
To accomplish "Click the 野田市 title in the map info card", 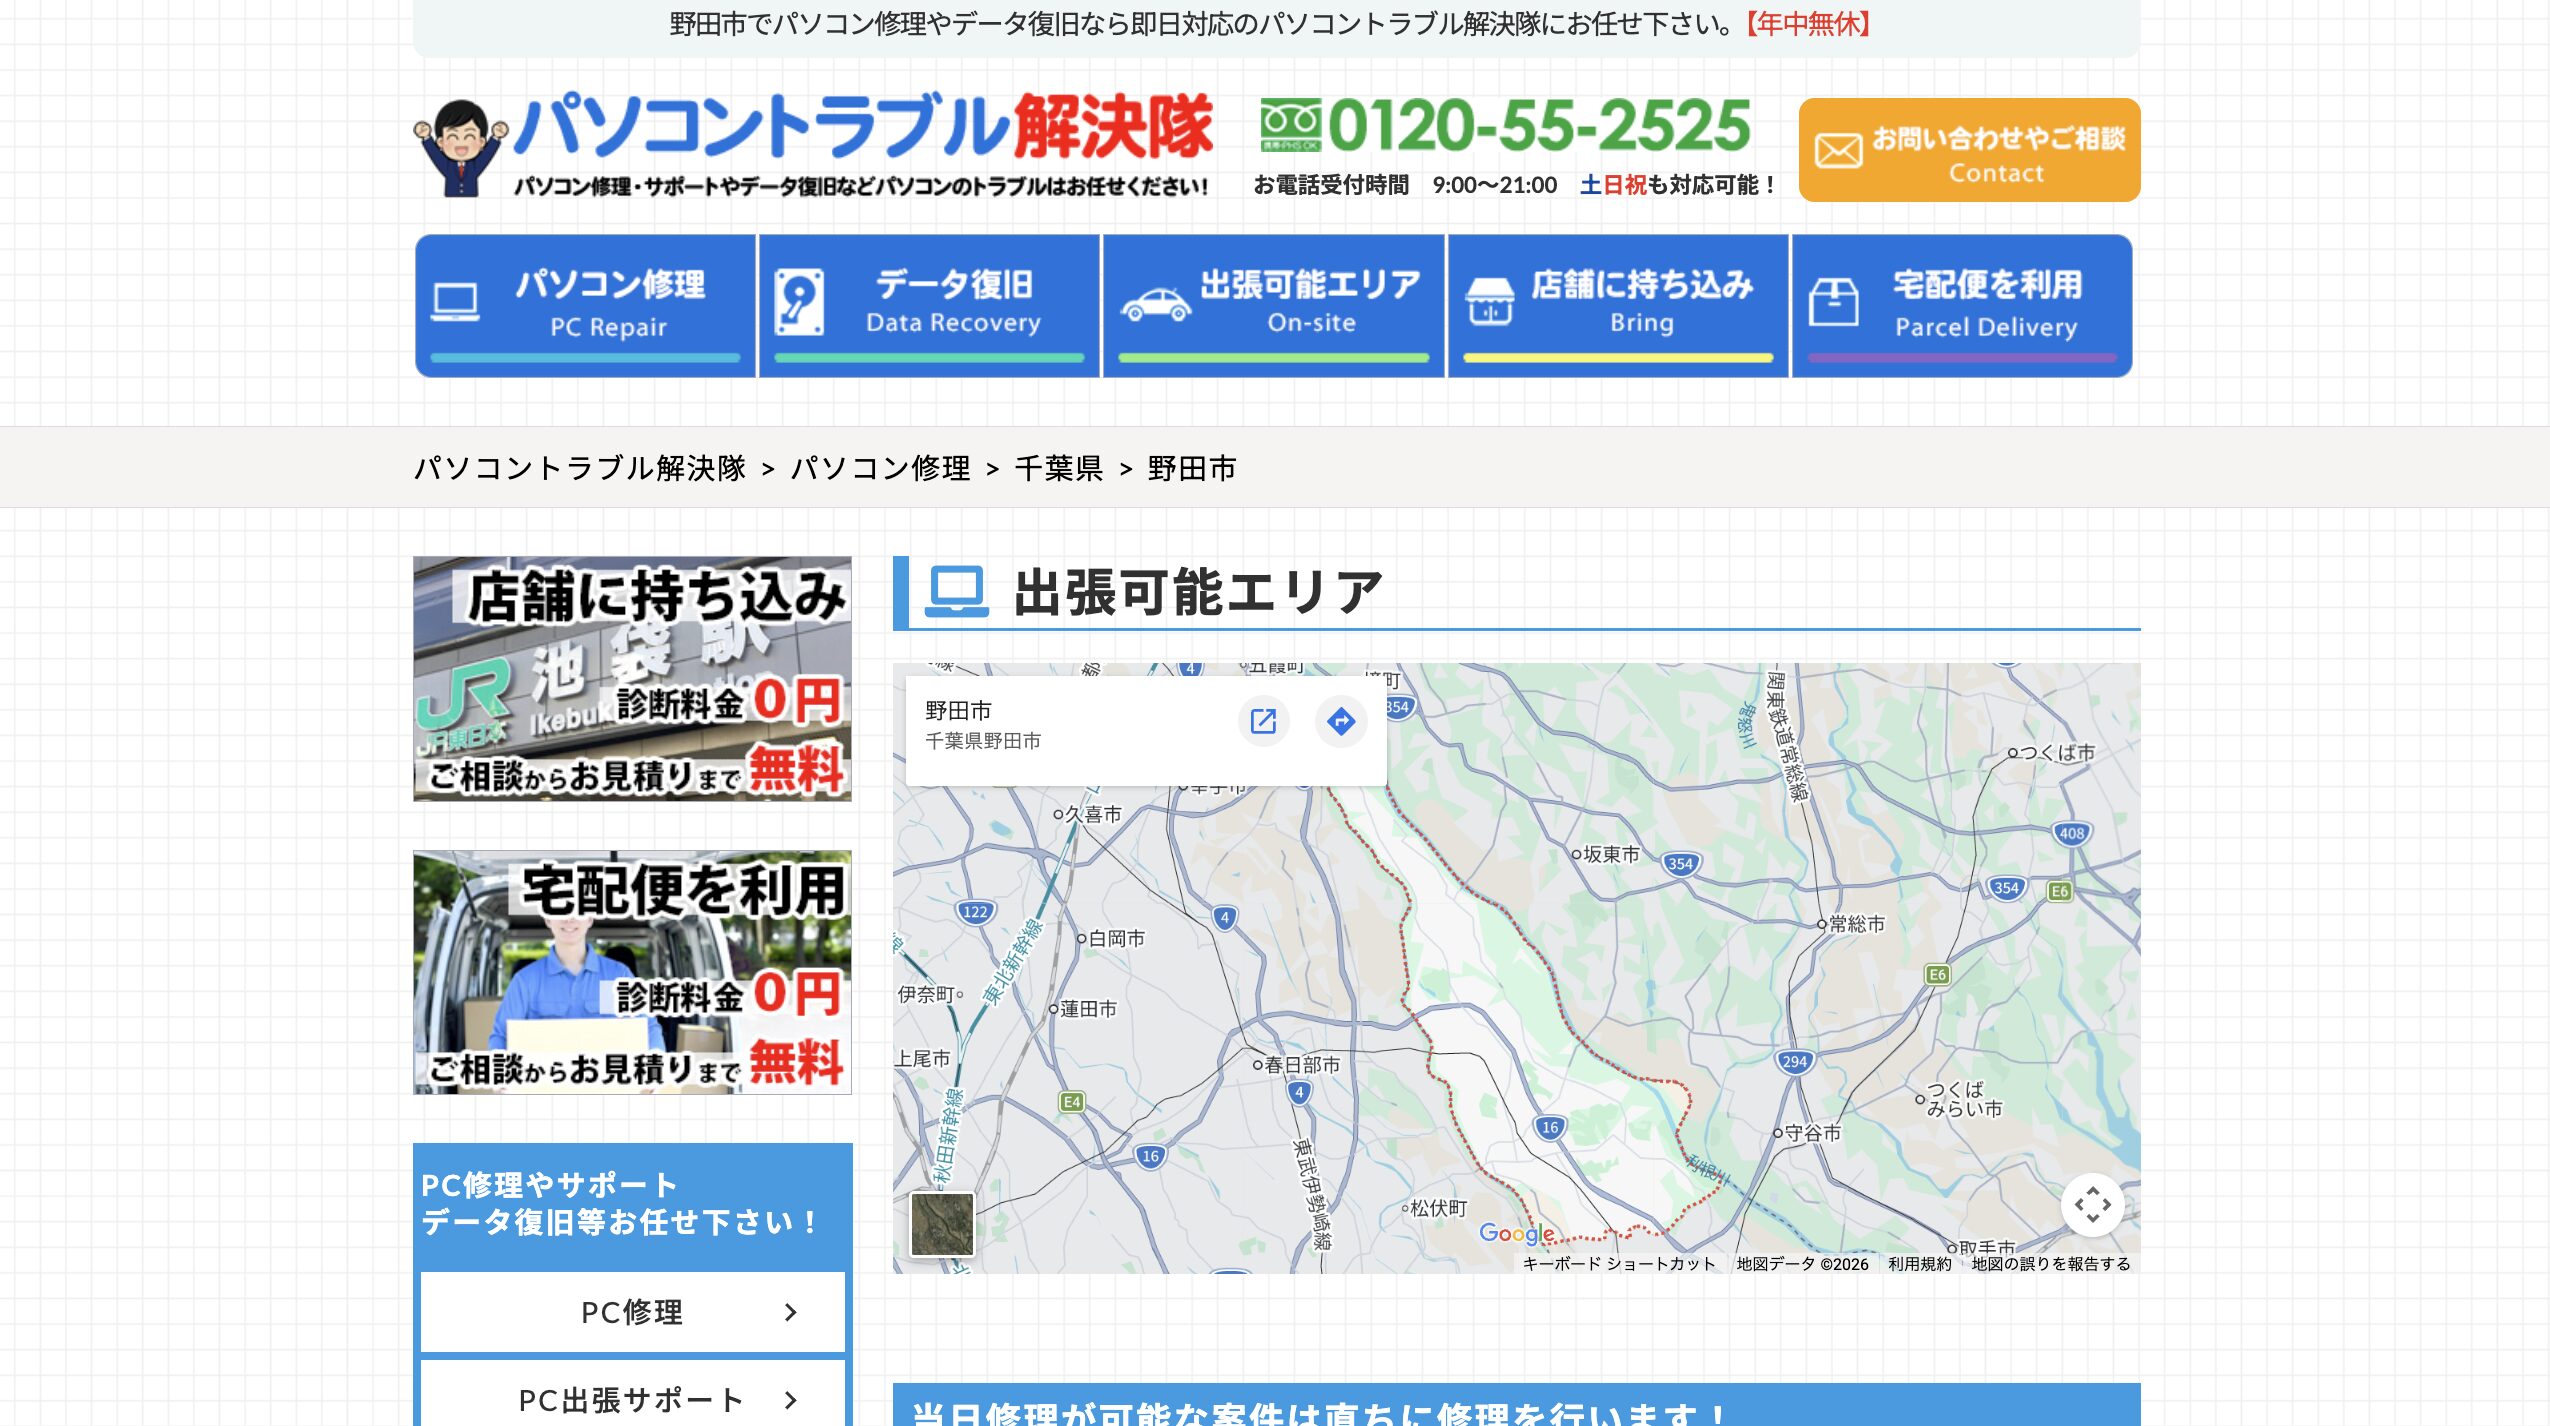I will (958, 710).
